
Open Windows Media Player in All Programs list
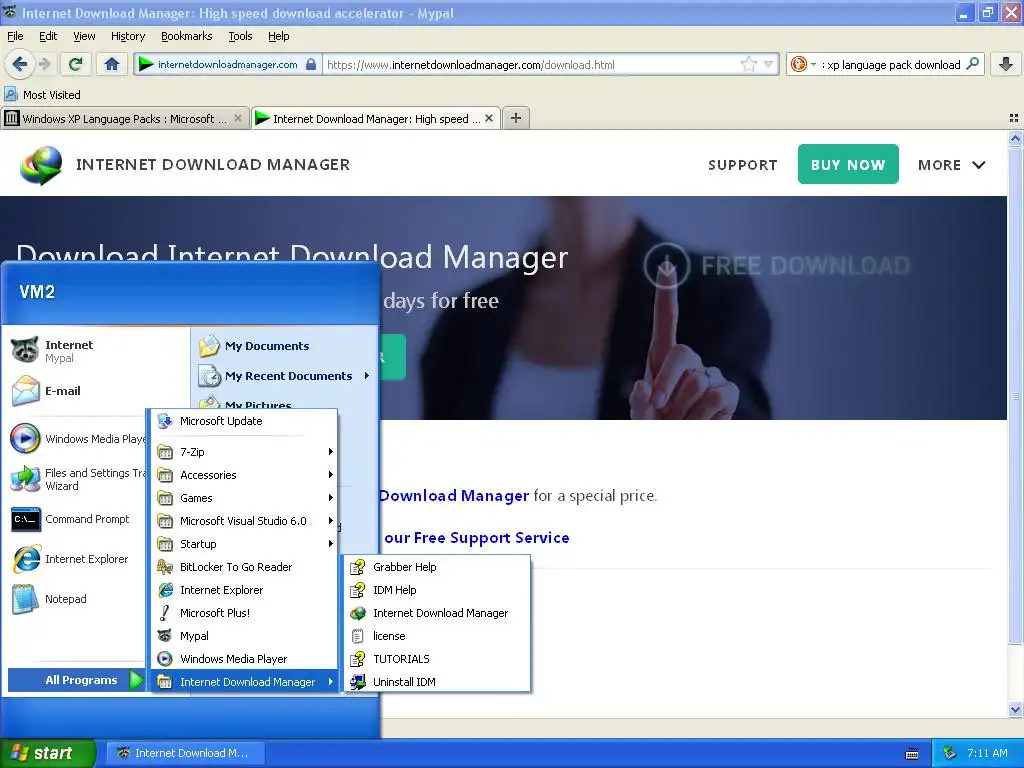[x=245, y=659]
